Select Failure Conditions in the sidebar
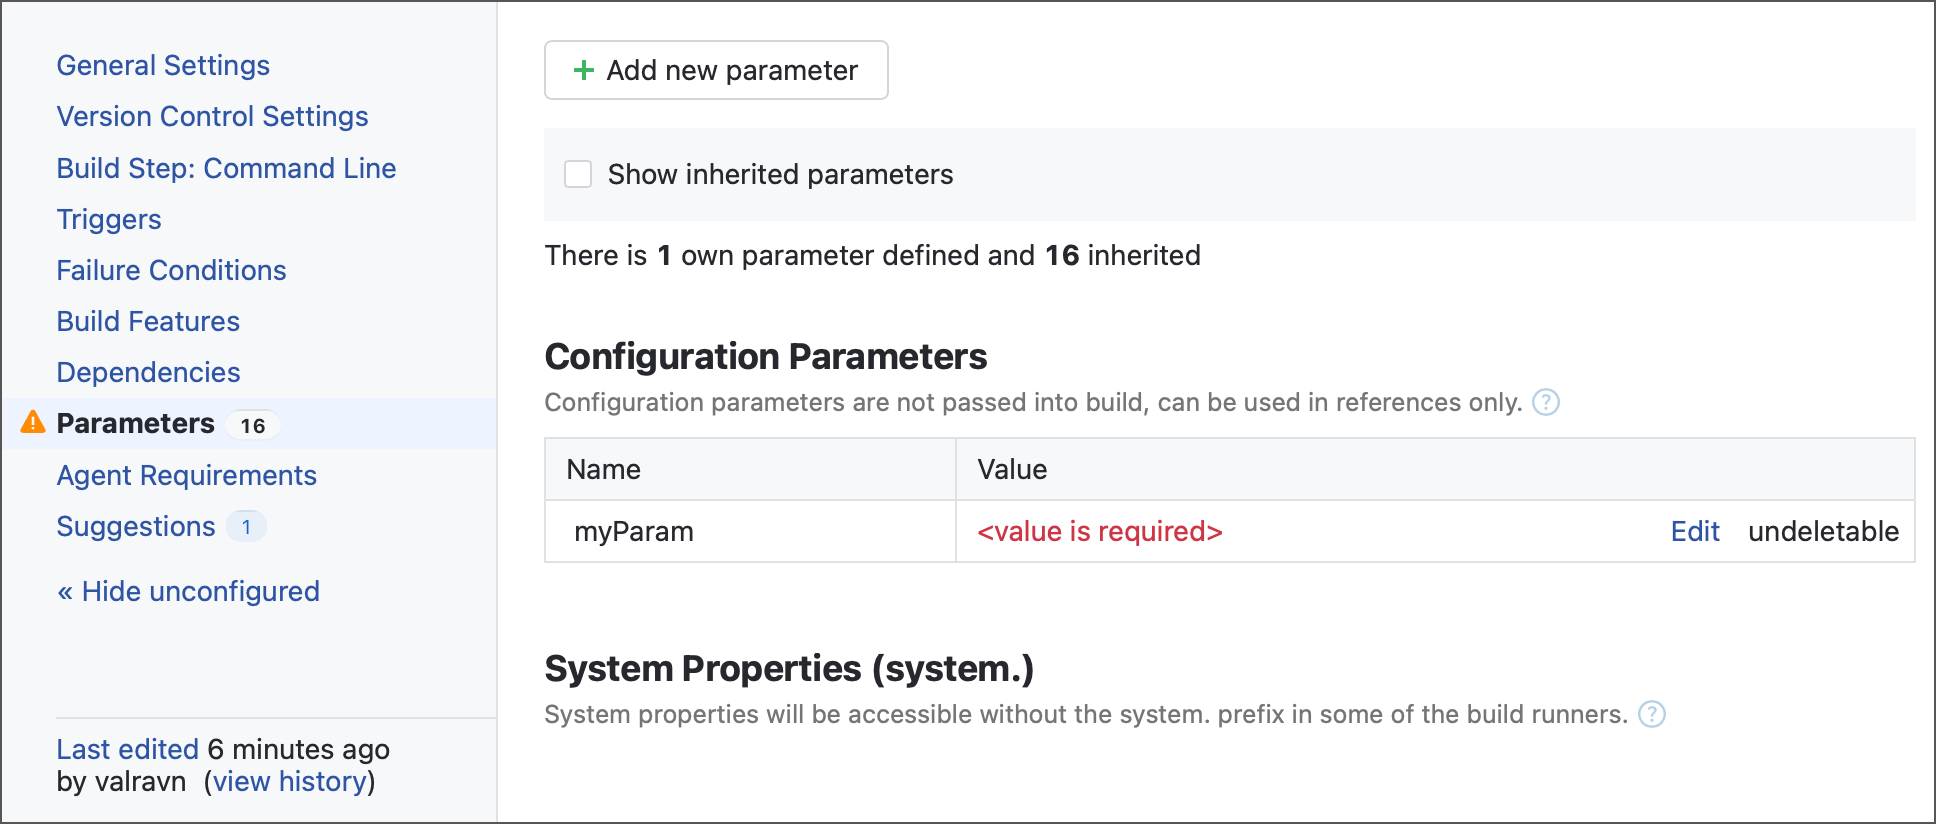Viewport: 1936px width, 824px height. point(171,270)
